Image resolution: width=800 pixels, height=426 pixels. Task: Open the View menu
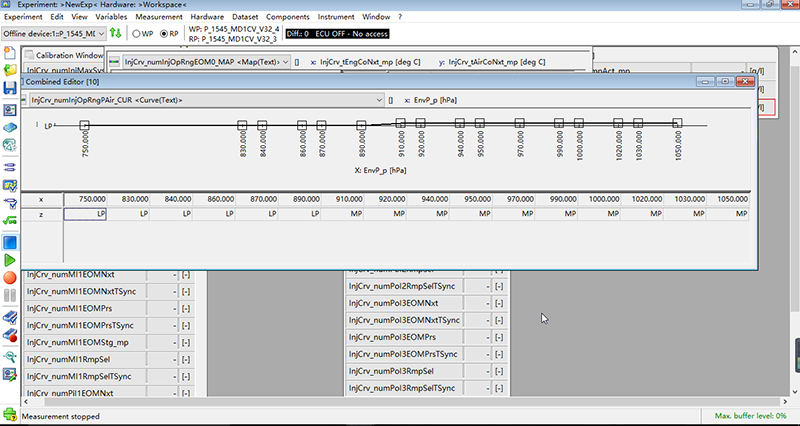(x=79, y=17)
